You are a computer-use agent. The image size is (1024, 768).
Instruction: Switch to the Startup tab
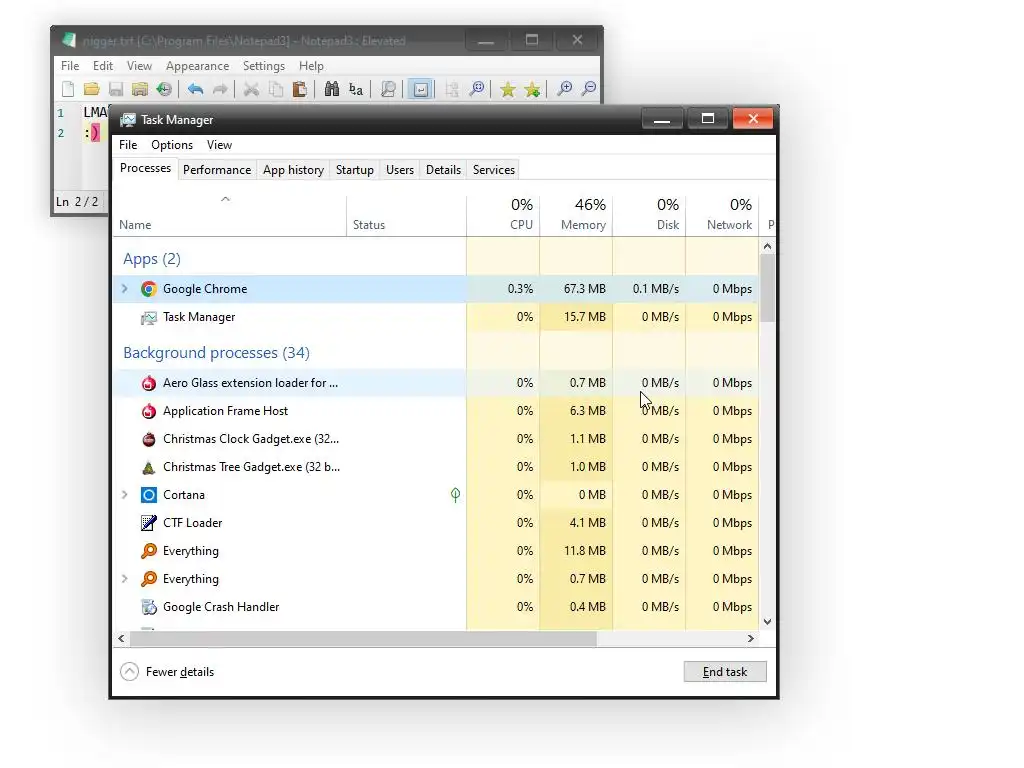(355, 170)
